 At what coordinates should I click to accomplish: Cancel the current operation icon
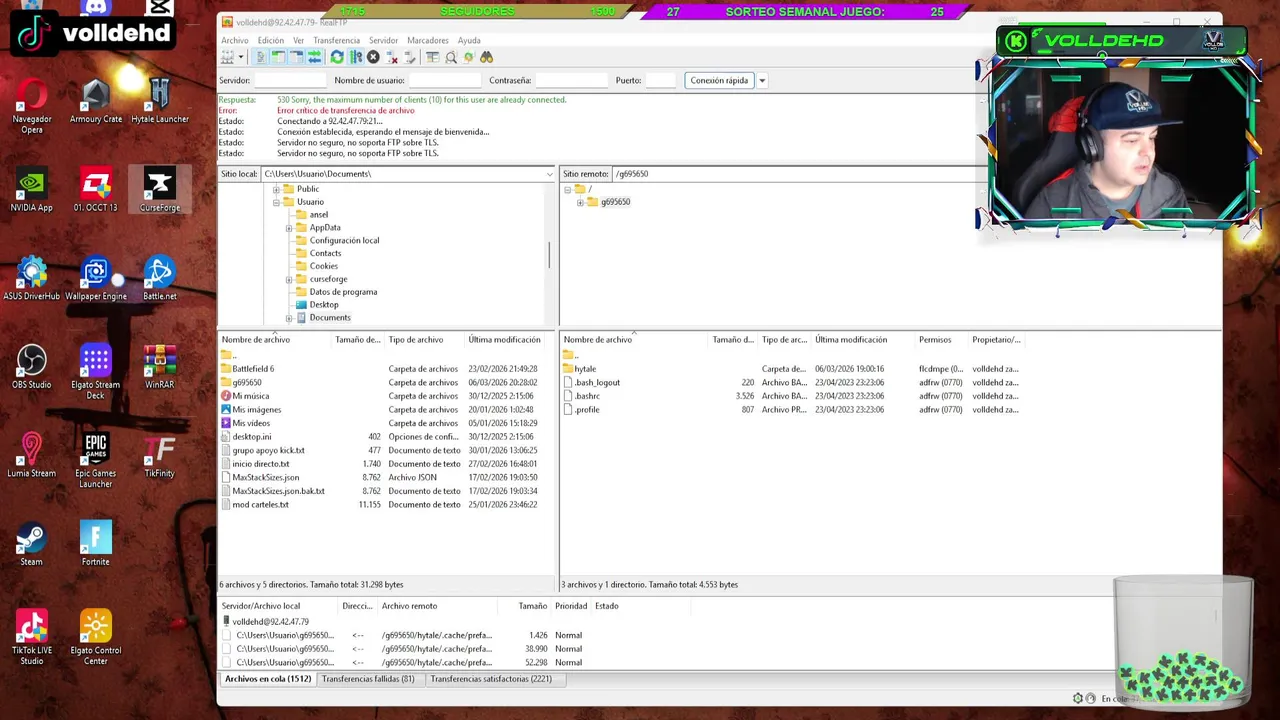373,57
